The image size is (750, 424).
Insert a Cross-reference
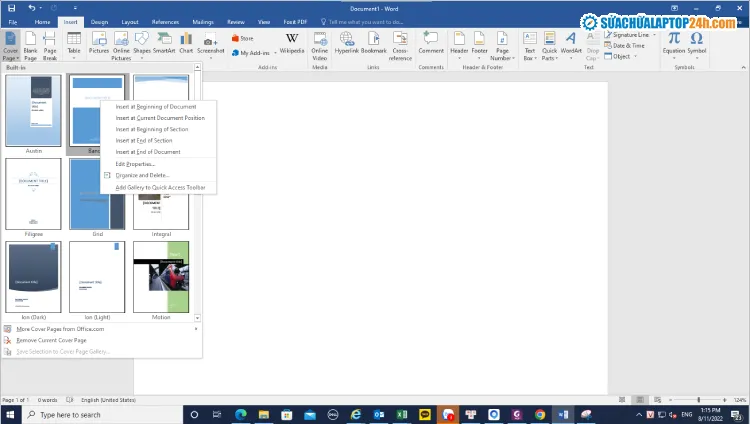tap(400, 45)
